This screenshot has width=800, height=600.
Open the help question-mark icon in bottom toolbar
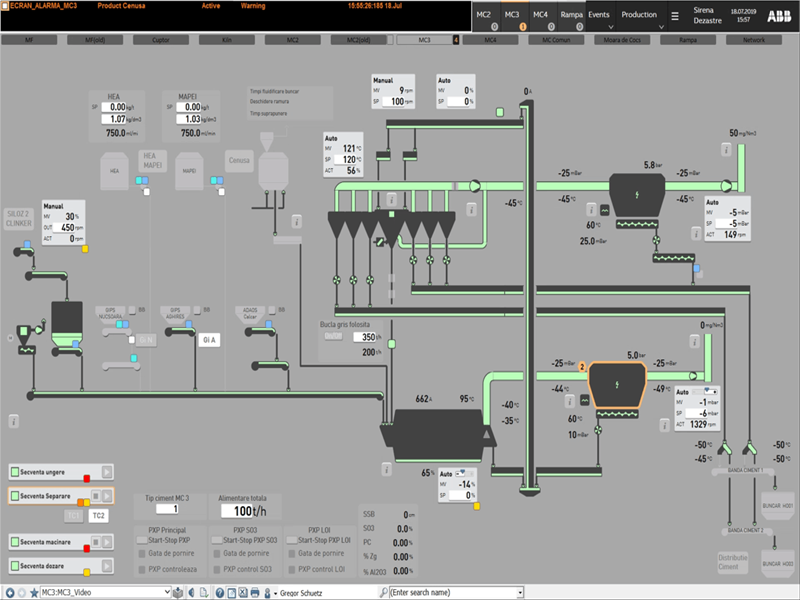pyautogui.click(x=220, y=591)
